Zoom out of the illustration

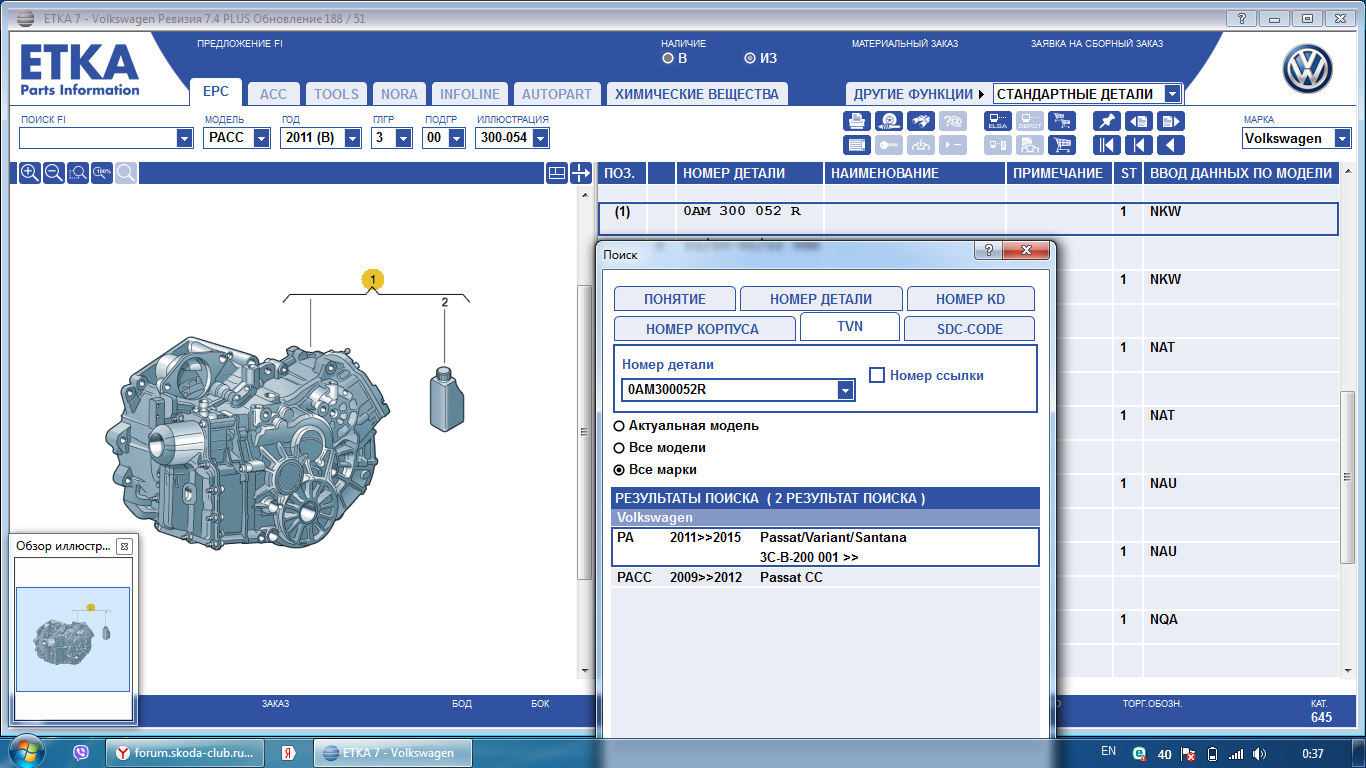[x=54, y=173]
